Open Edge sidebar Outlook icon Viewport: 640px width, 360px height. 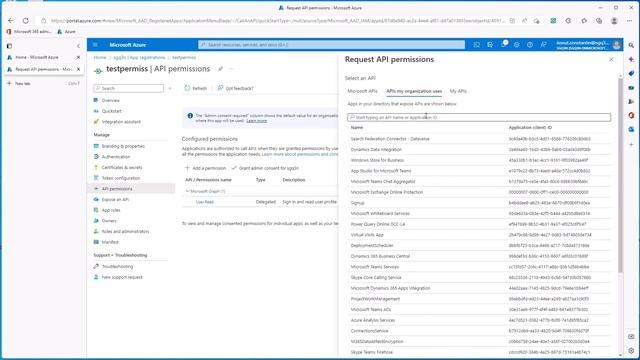point(631,129)
